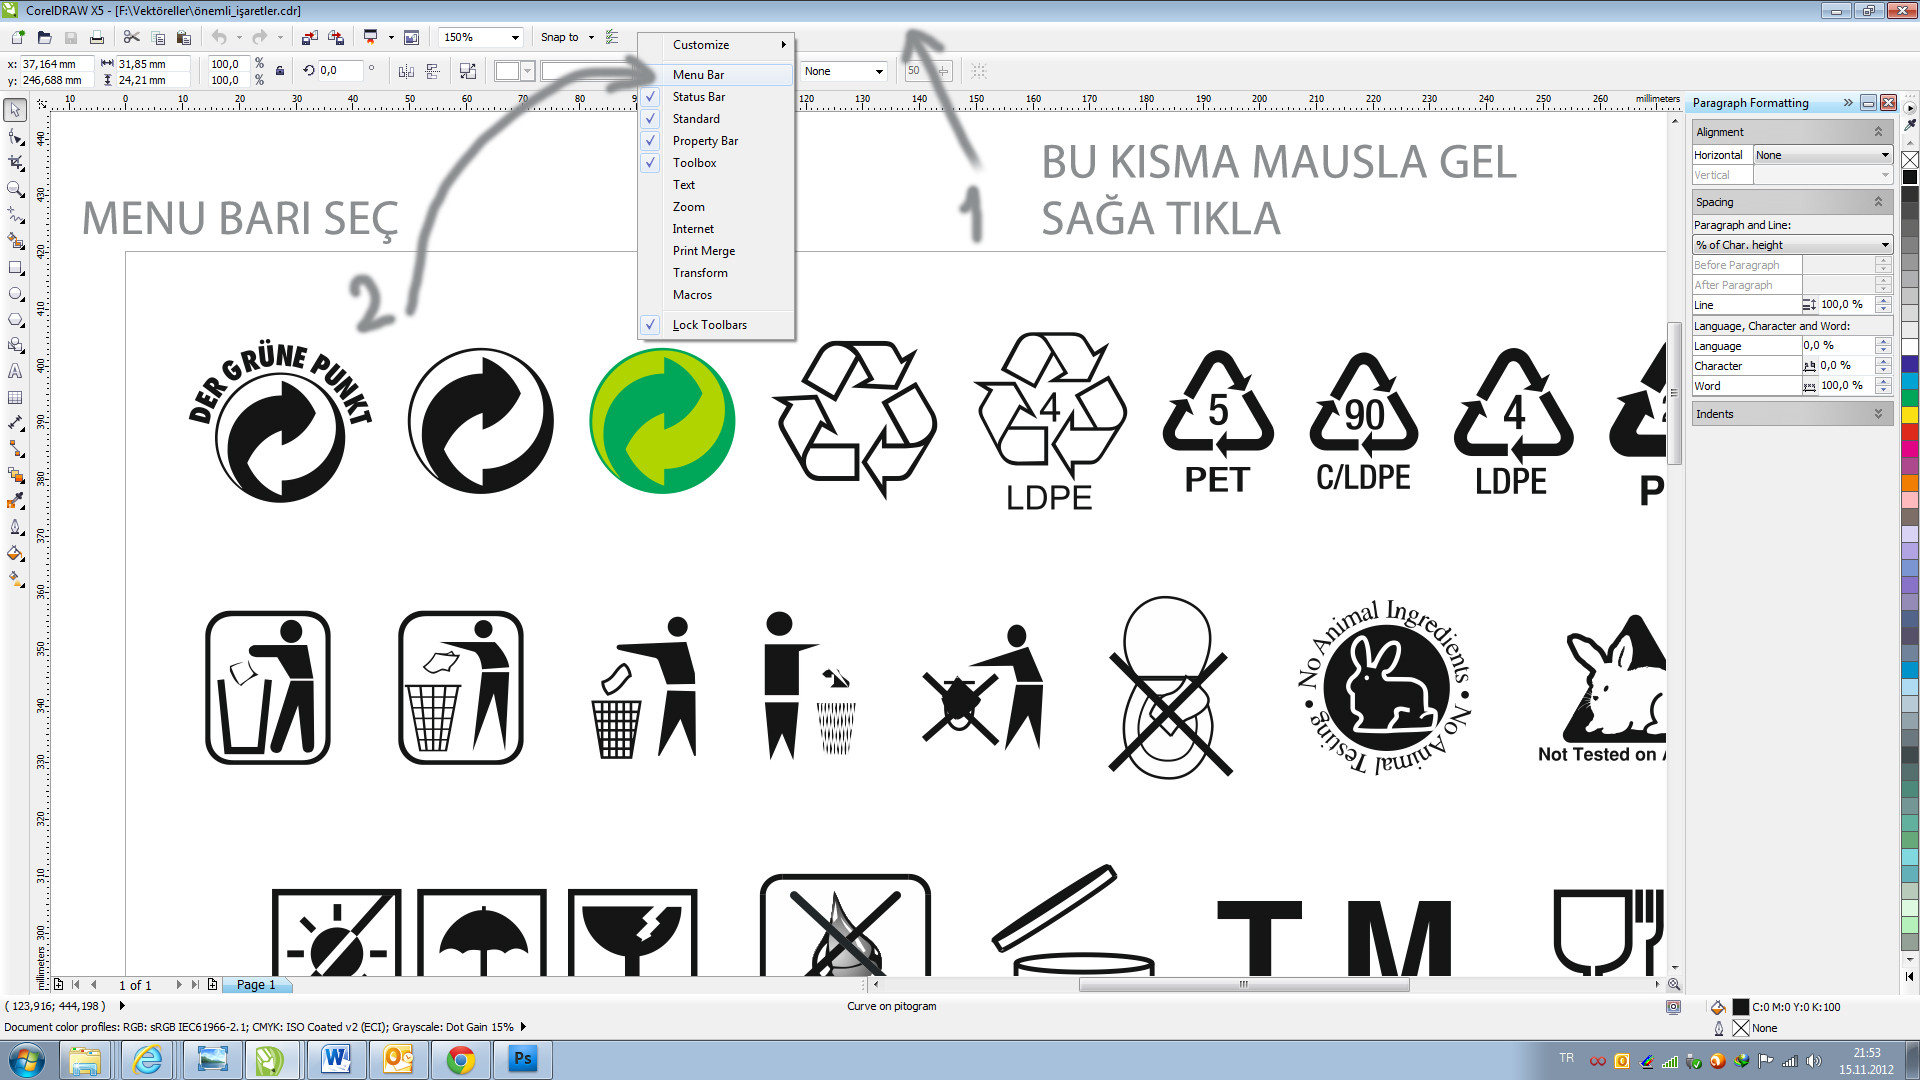Screen dimensions: 1920x1080
Task: Click the Import icon
Action: (310, 37)
